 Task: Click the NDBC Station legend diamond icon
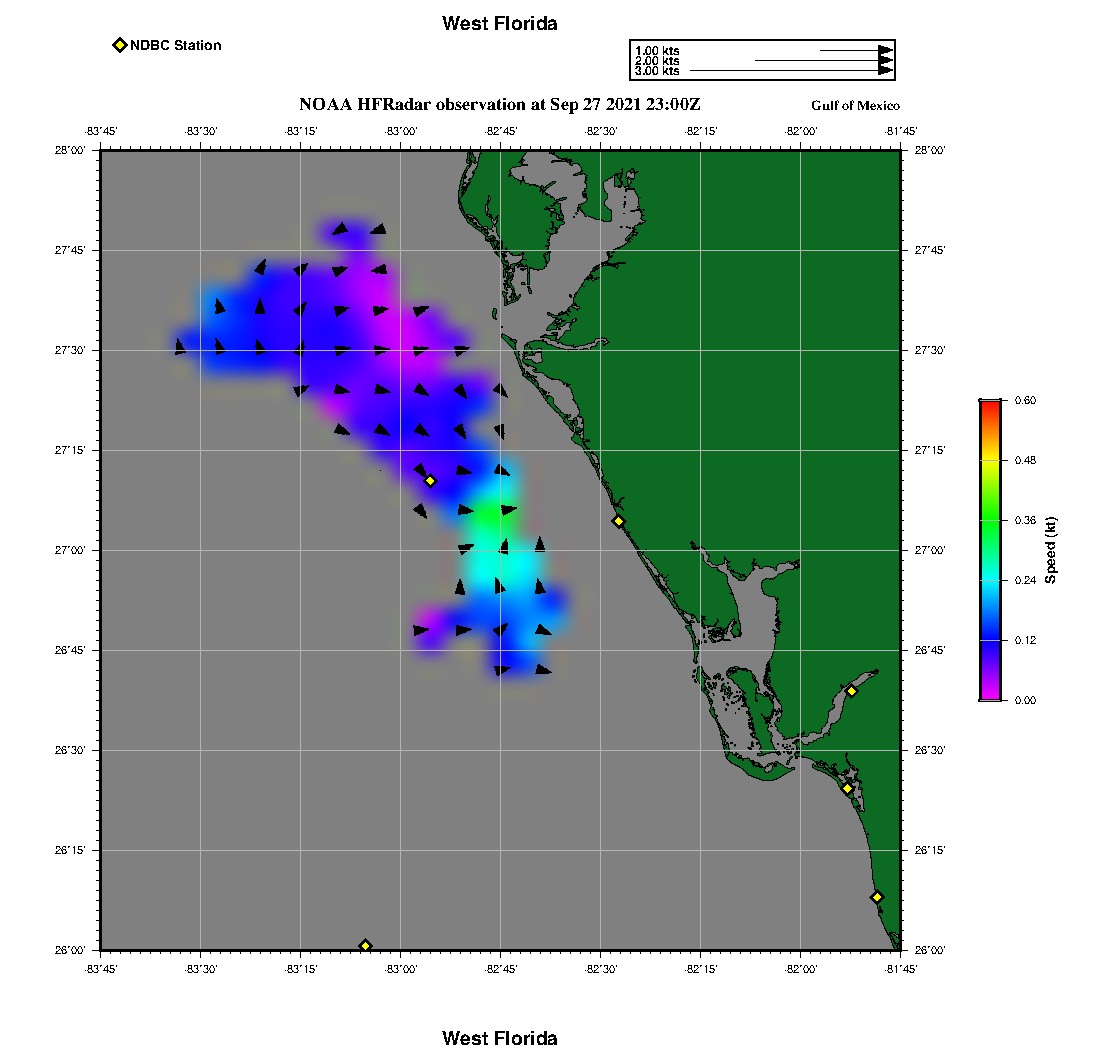(119, 45)
